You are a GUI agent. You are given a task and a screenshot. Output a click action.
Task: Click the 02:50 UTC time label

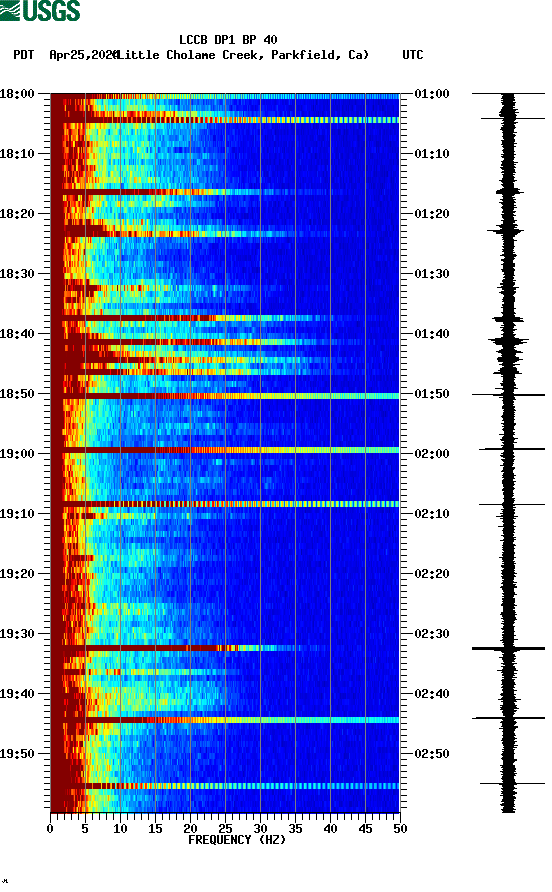pos(432,754)
